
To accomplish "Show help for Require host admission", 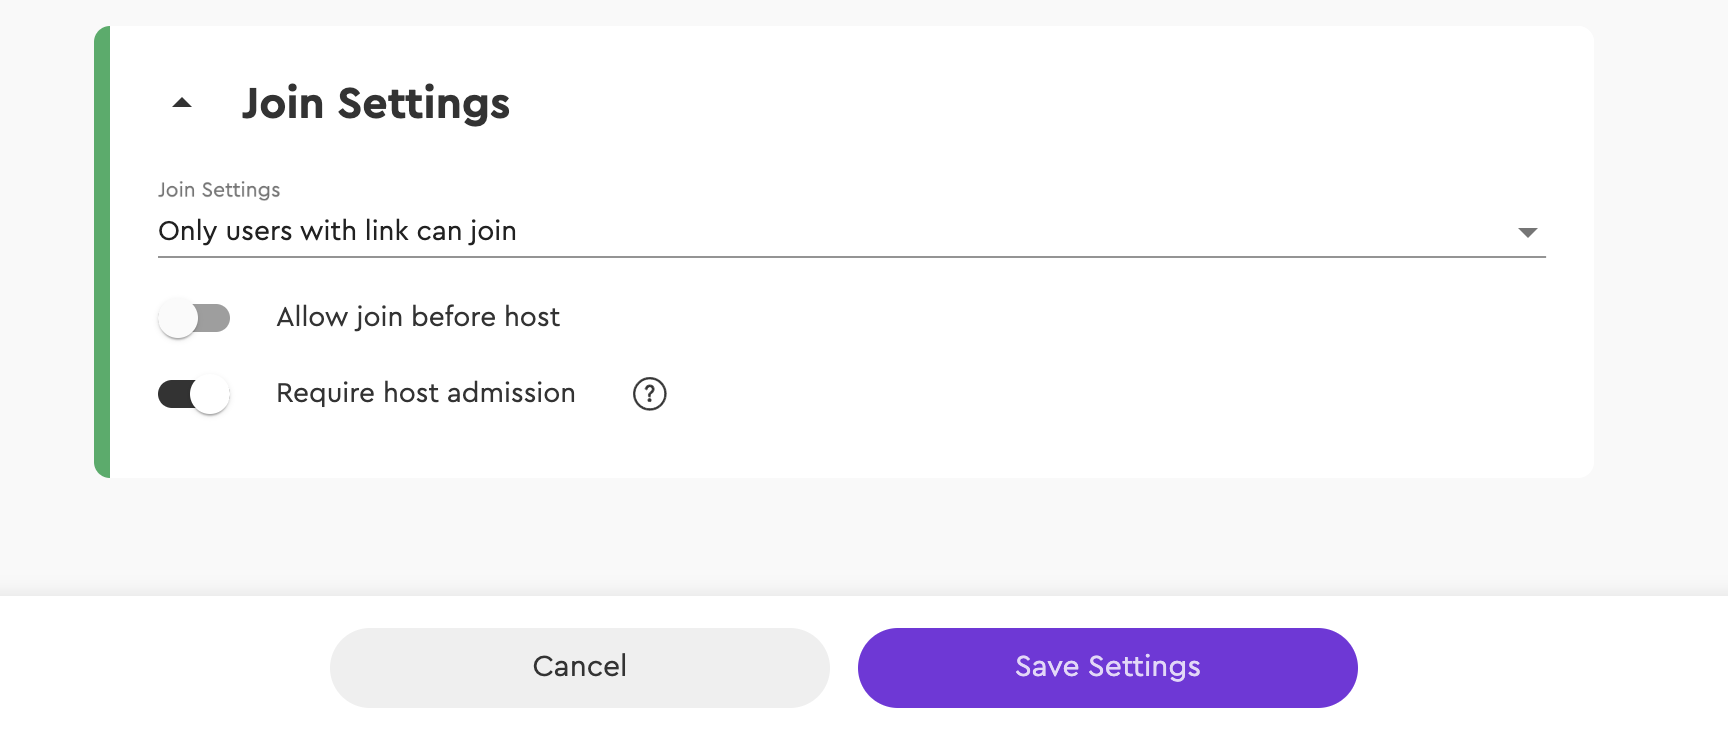I will coord(650,394).
